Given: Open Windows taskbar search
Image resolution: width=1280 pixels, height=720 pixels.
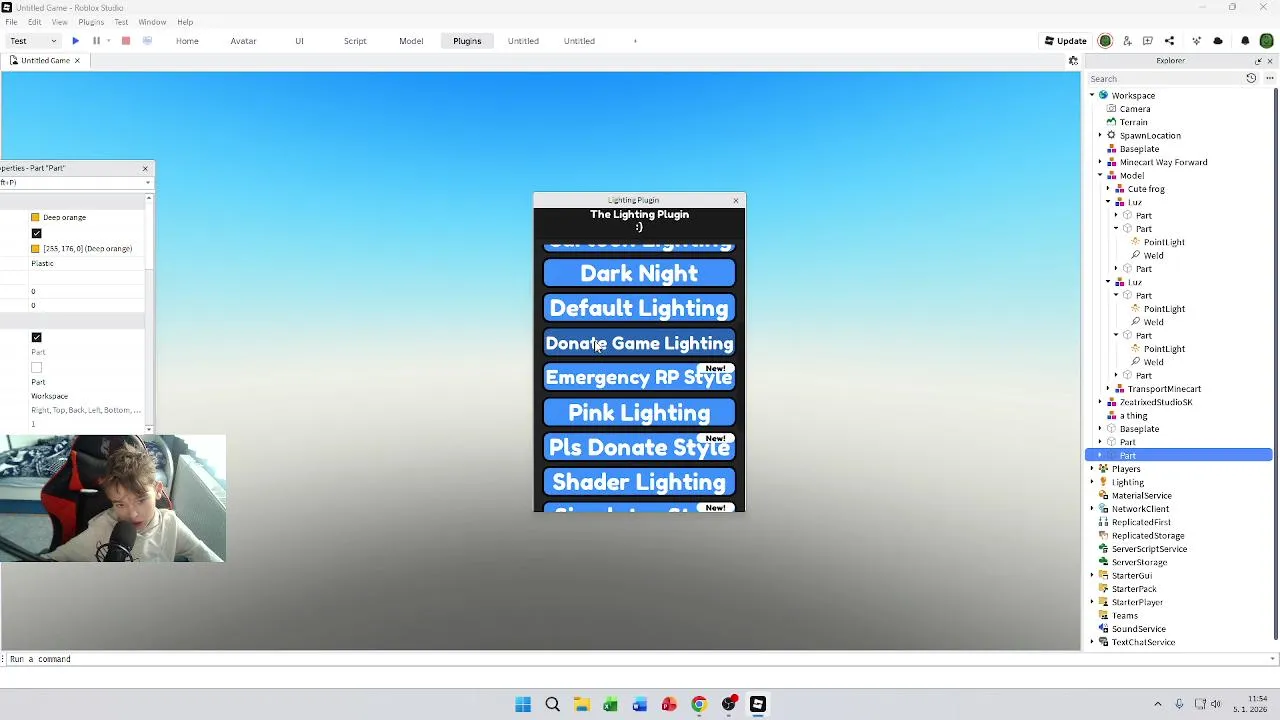Looking at the screenshot, I should click(552, 704).
